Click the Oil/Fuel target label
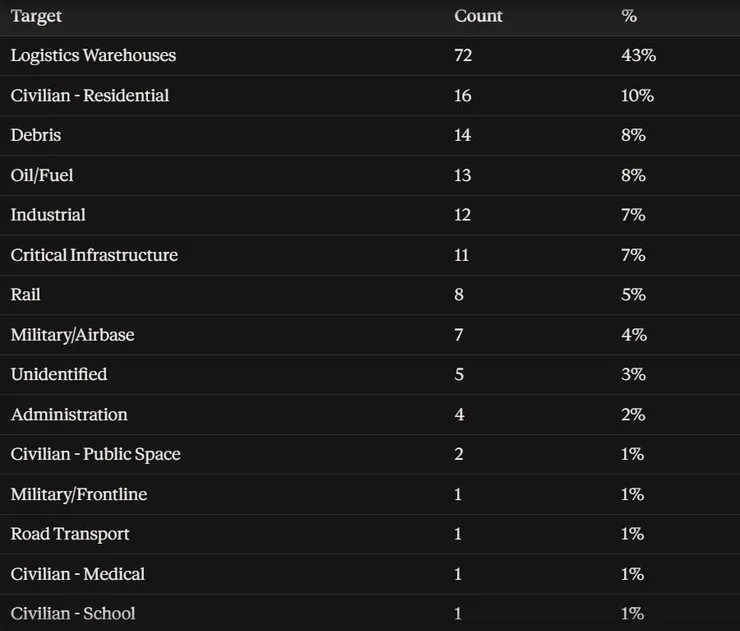 [x=42, y=175]
